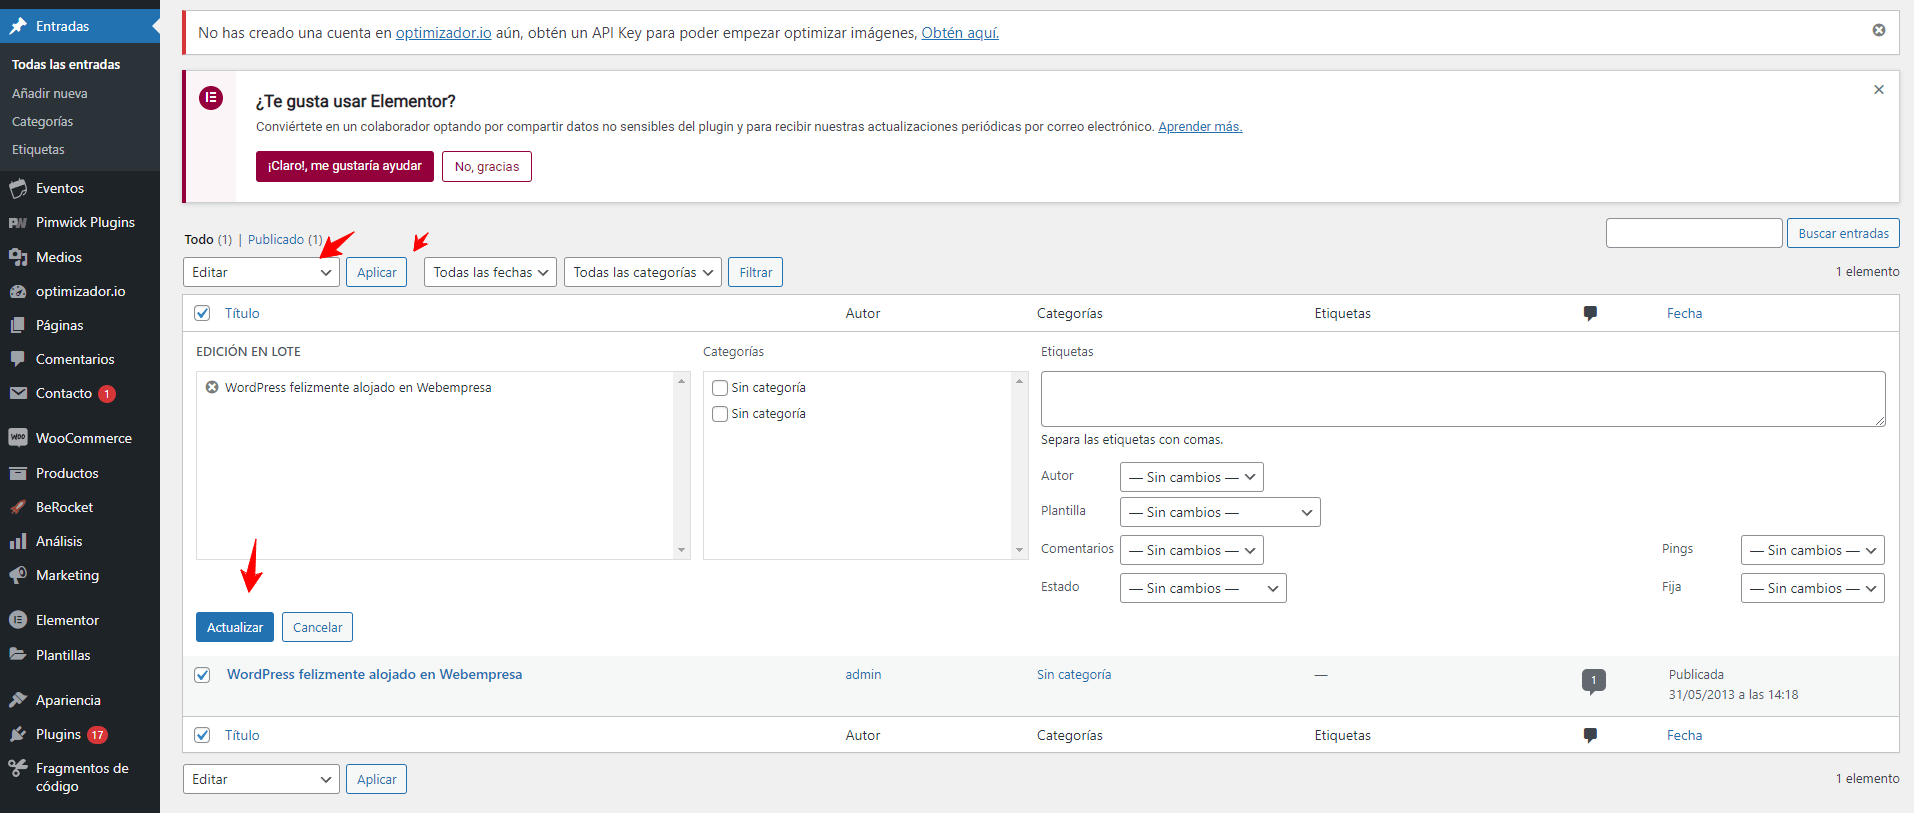Screen dimensions: 1914x813
Task: Open the Obtén aquí link
Action: pos(960,33)
